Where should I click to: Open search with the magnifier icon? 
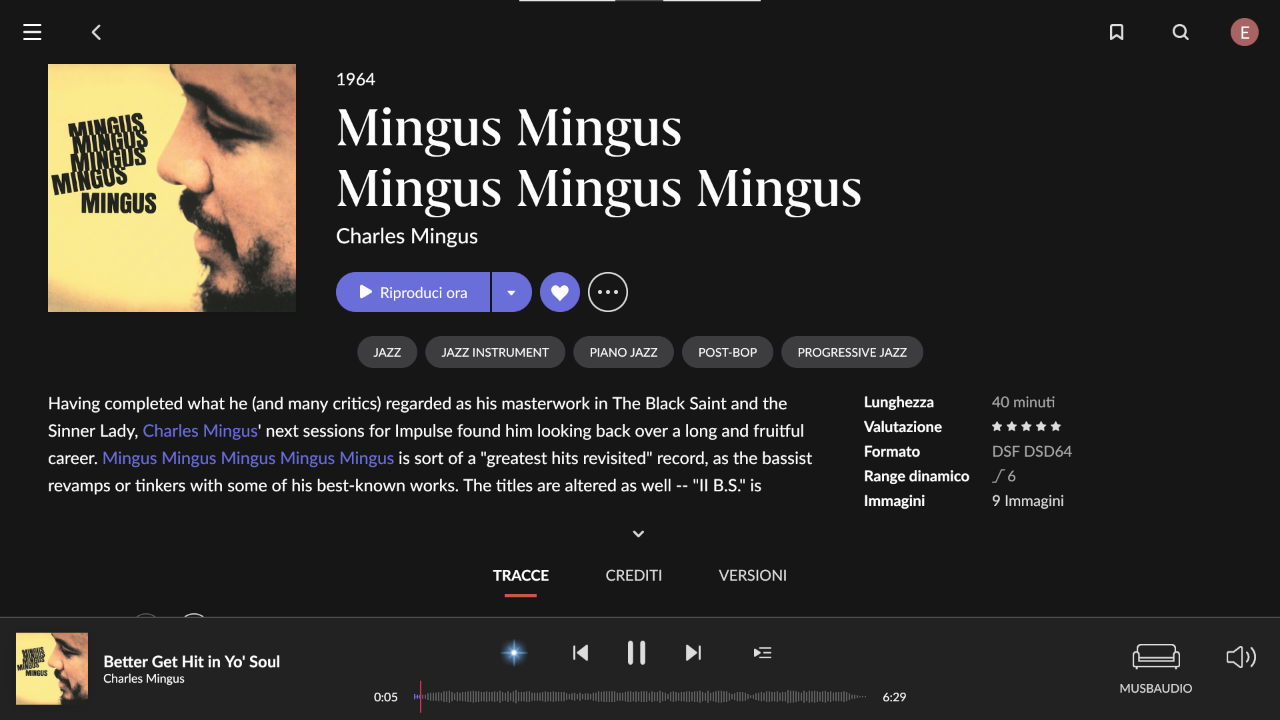click(1181, 32)
